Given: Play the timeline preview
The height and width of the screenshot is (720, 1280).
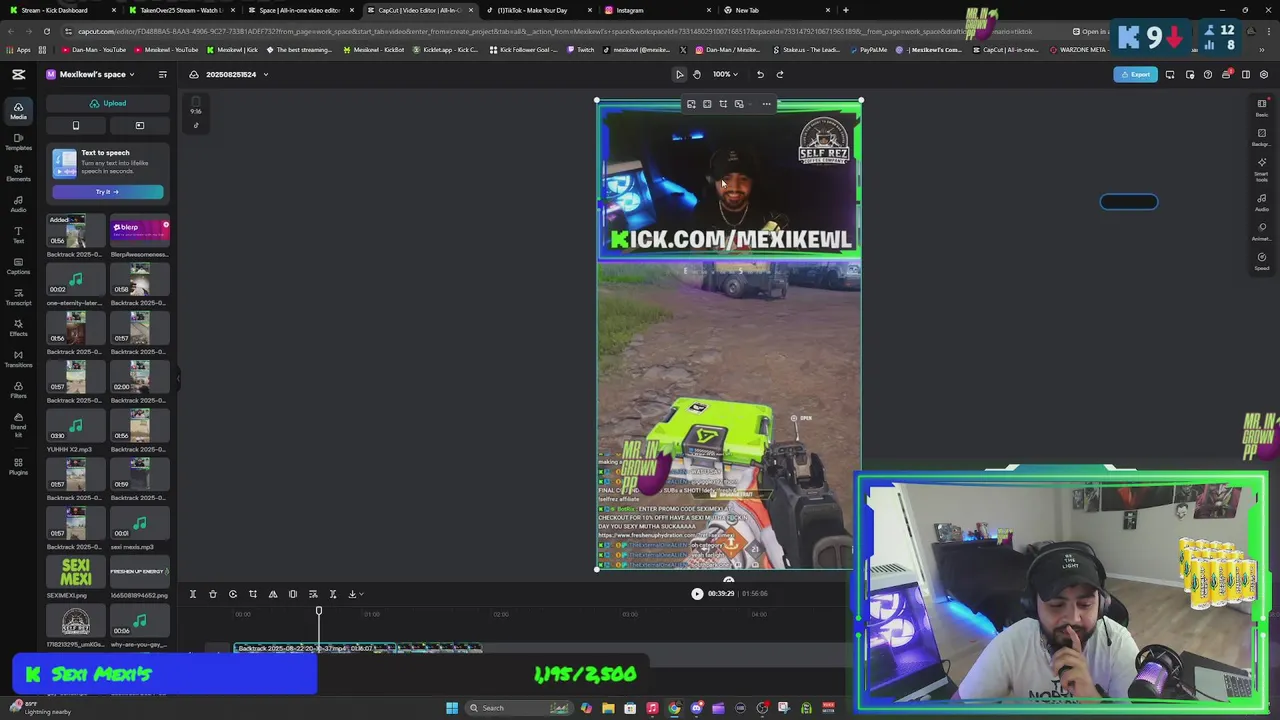Looking at the screenshot, I should click(x=697, y=594).
